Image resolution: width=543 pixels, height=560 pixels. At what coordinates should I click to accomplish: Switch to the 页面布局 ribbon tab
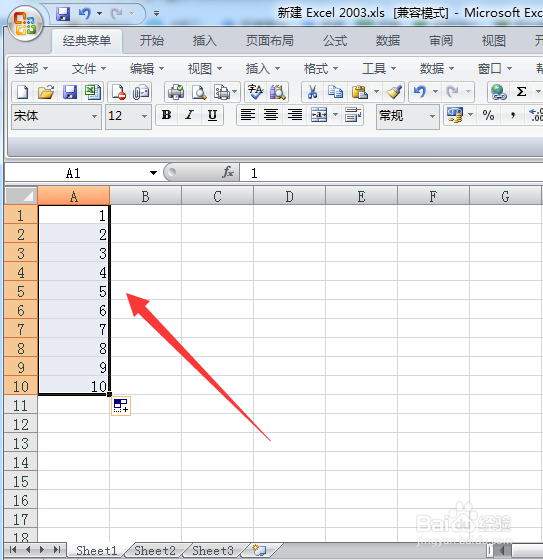point(270,40)
